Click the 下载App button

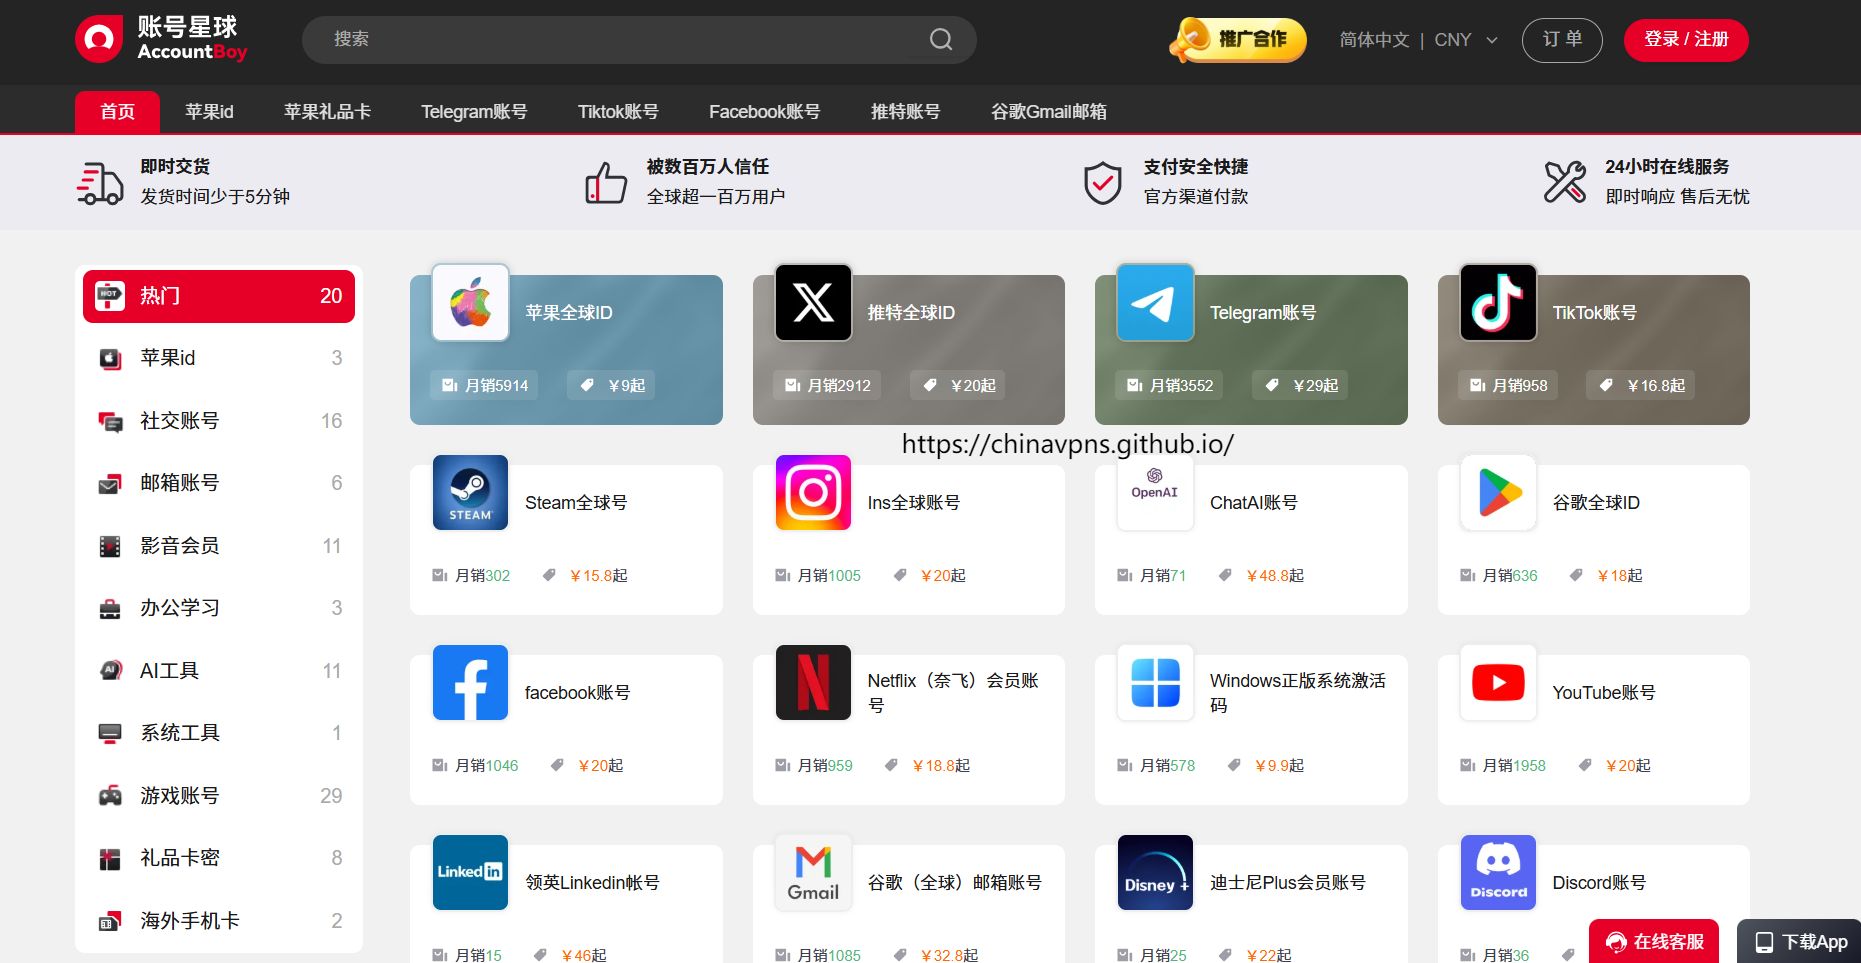(x=1799, y=942)
